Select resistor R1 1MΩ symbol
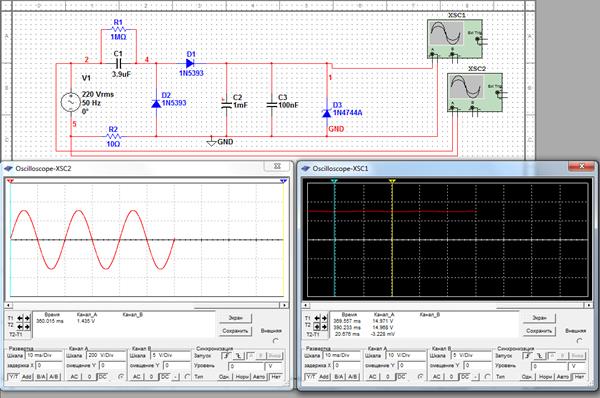The image size is (600, 398). 118,29
